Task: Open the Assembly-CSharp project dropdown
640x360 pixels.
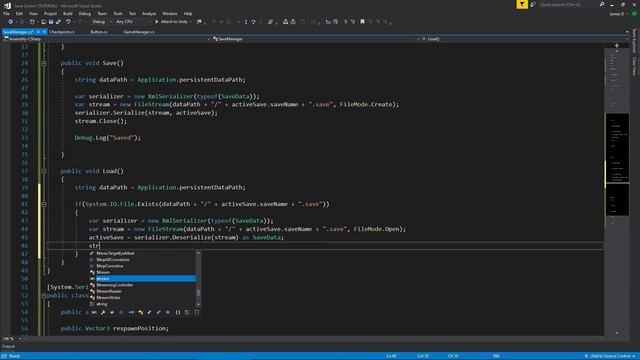Action: 106,39
